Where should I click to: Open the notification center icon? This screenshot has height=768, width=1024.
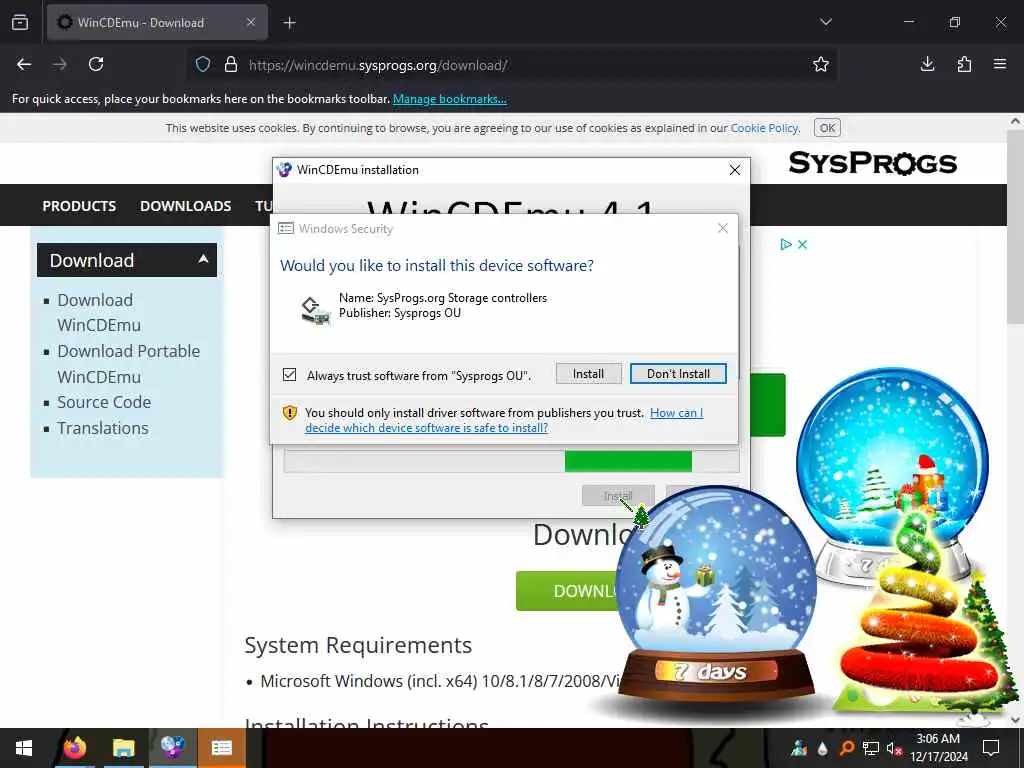click(x=991, y=748)
